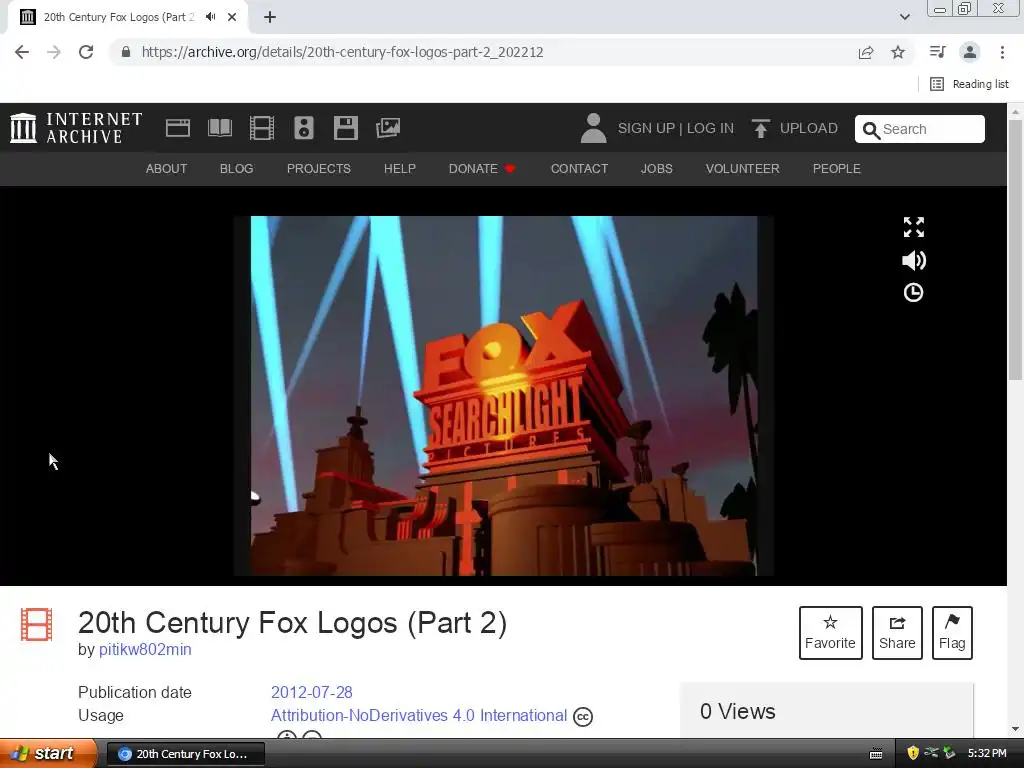The height and width of the screenshot is (768, 1024).
Task: Open the Texts book icon
Action: [x=220, y=128]
